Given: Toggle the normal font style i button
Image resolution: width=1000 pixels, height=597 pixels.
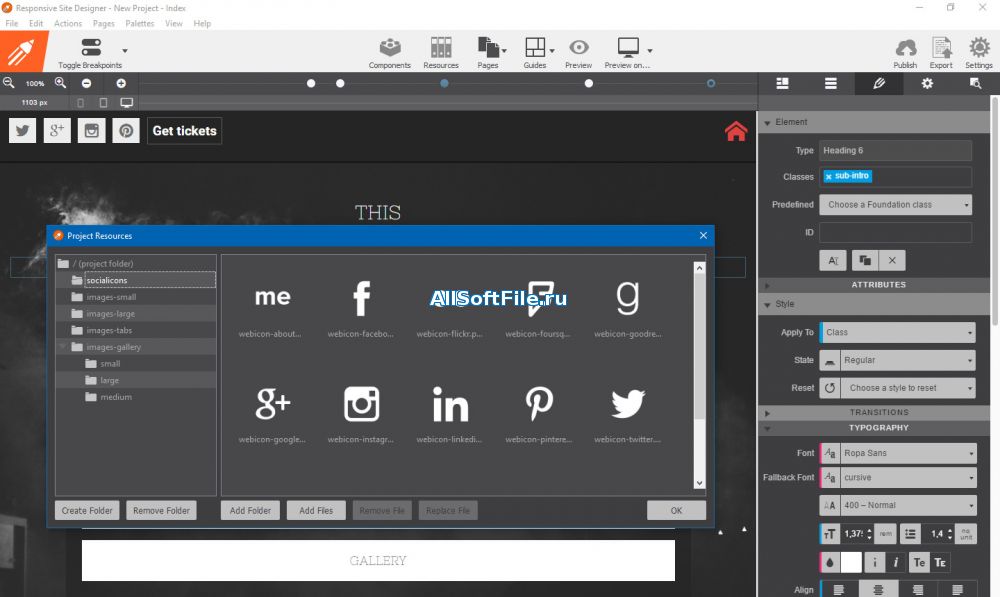Looking at the screenshot, I should click(x=874, y=563).
